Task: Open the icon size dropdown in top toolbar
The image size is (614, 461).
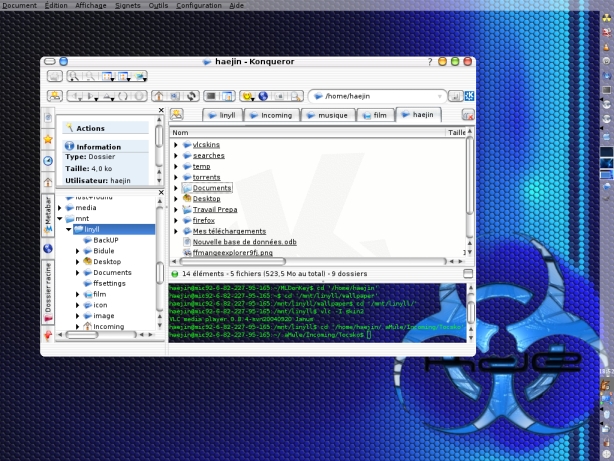Action: tap(112, 79)
